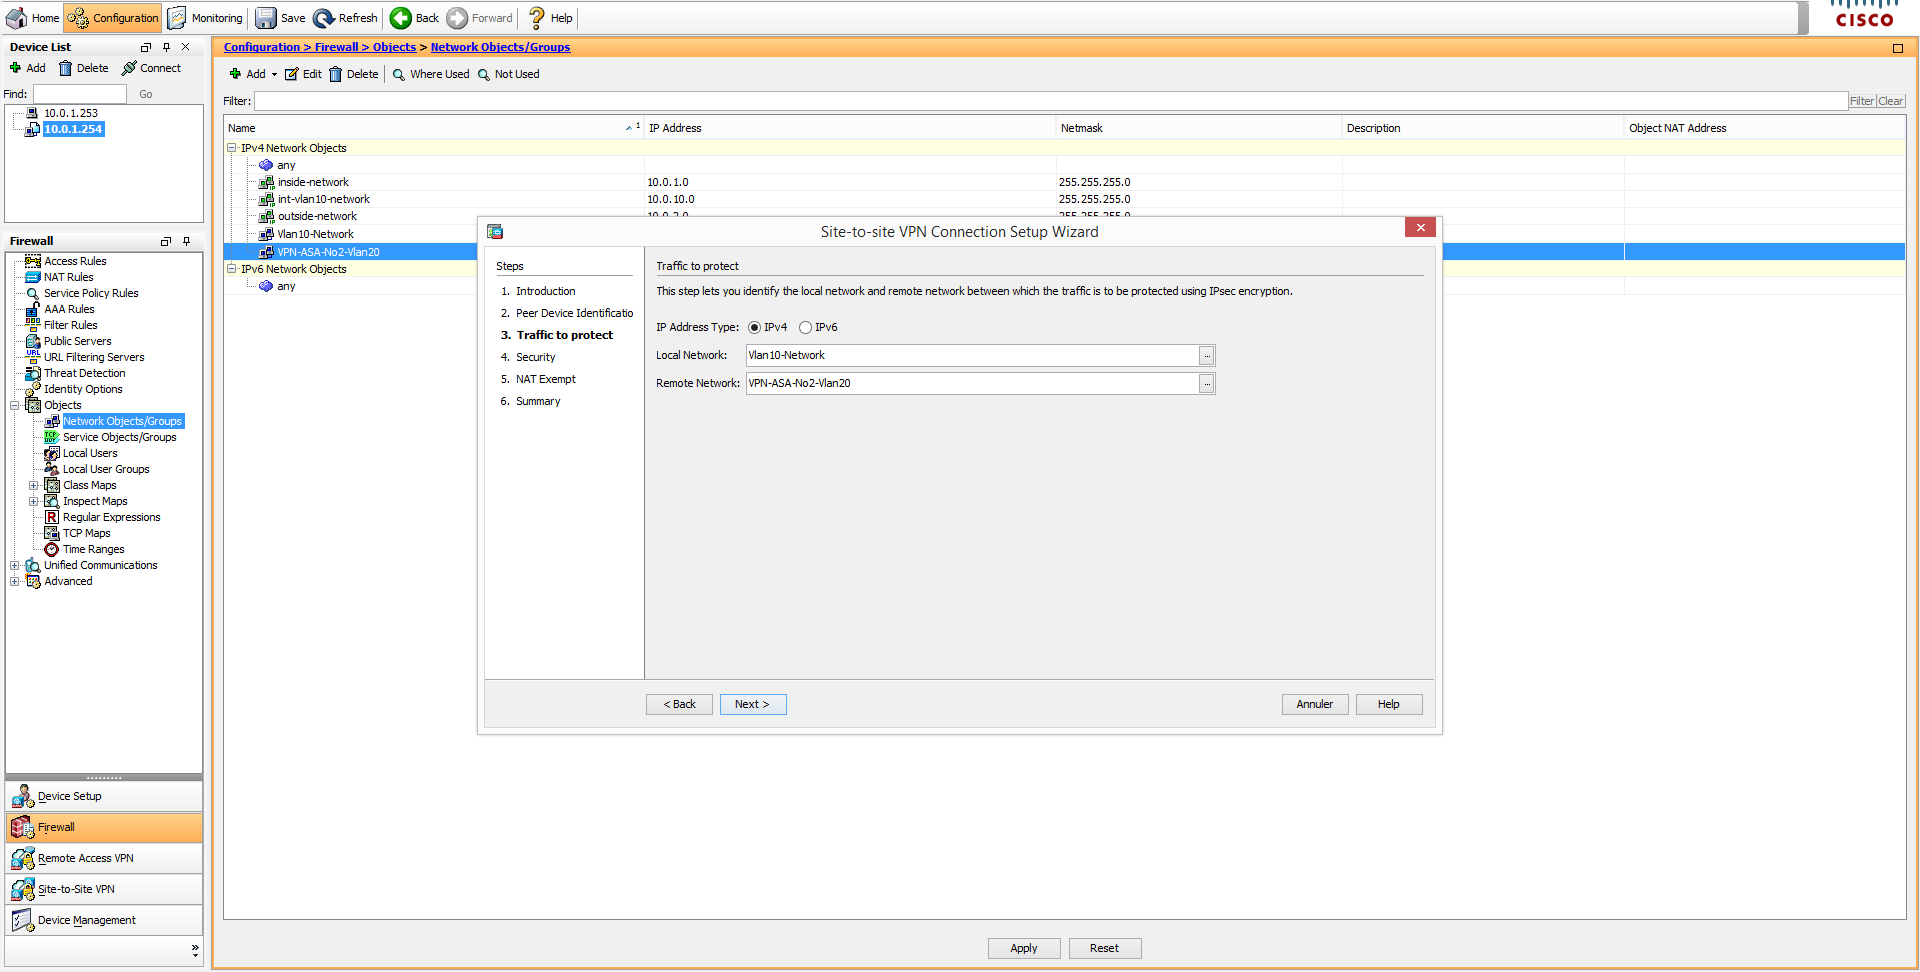Screen dimensions: 1920x972
Task: Connect to device in Device List
Action: point(152,68)
